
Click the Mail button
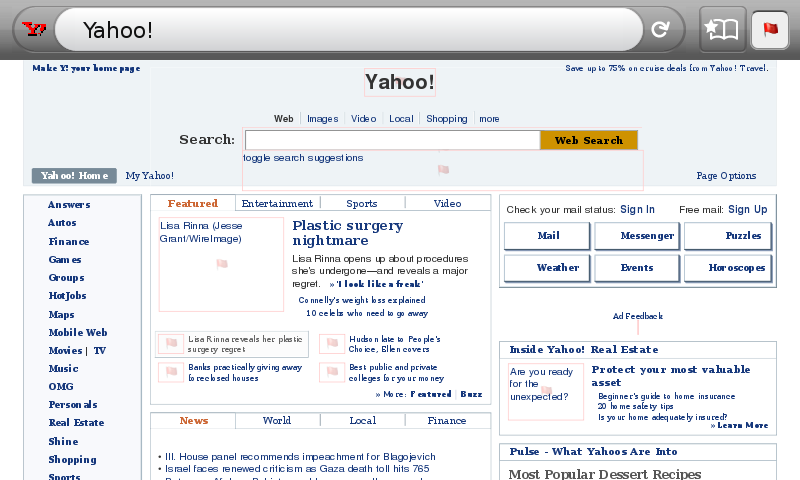(547, 236)
